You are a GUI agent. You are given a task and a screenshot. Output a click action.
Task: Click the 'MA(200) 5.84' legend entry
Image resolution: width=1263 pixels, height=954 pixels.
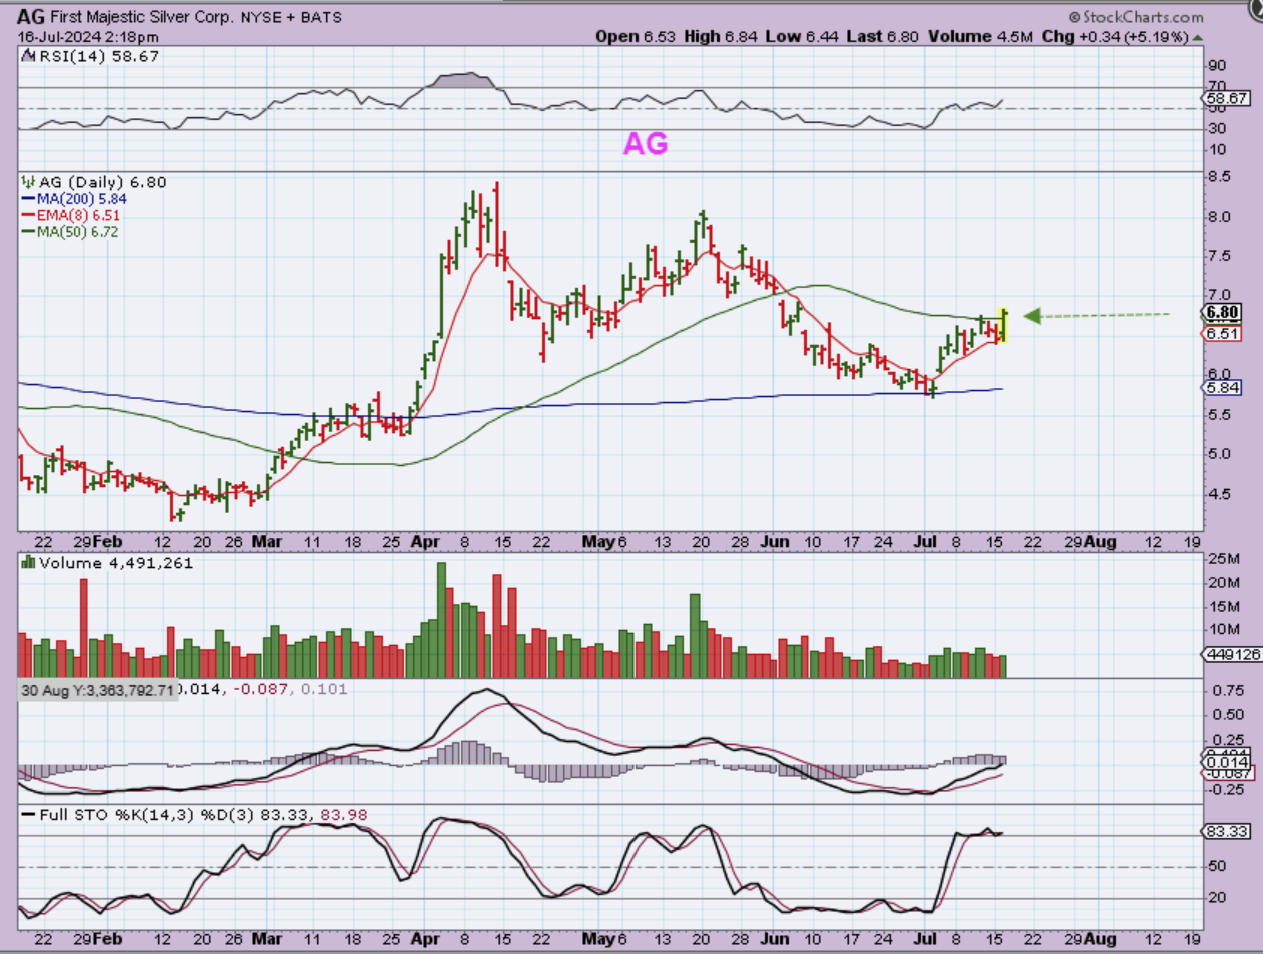81,199
